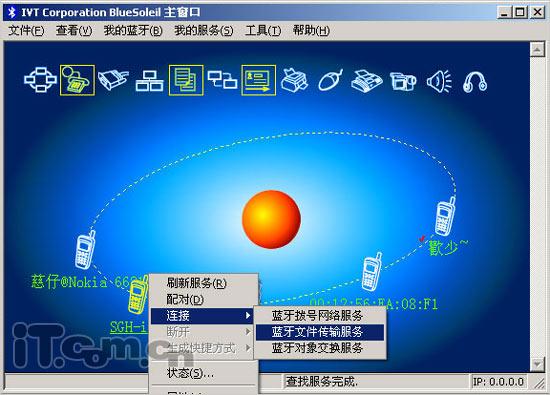Image resolution: width=550 pixels, height=395 pixels.
Task: Select 蓝牙拨号网络服务 in the submenu
Action: pyautogui.click(x=320, y=315)
